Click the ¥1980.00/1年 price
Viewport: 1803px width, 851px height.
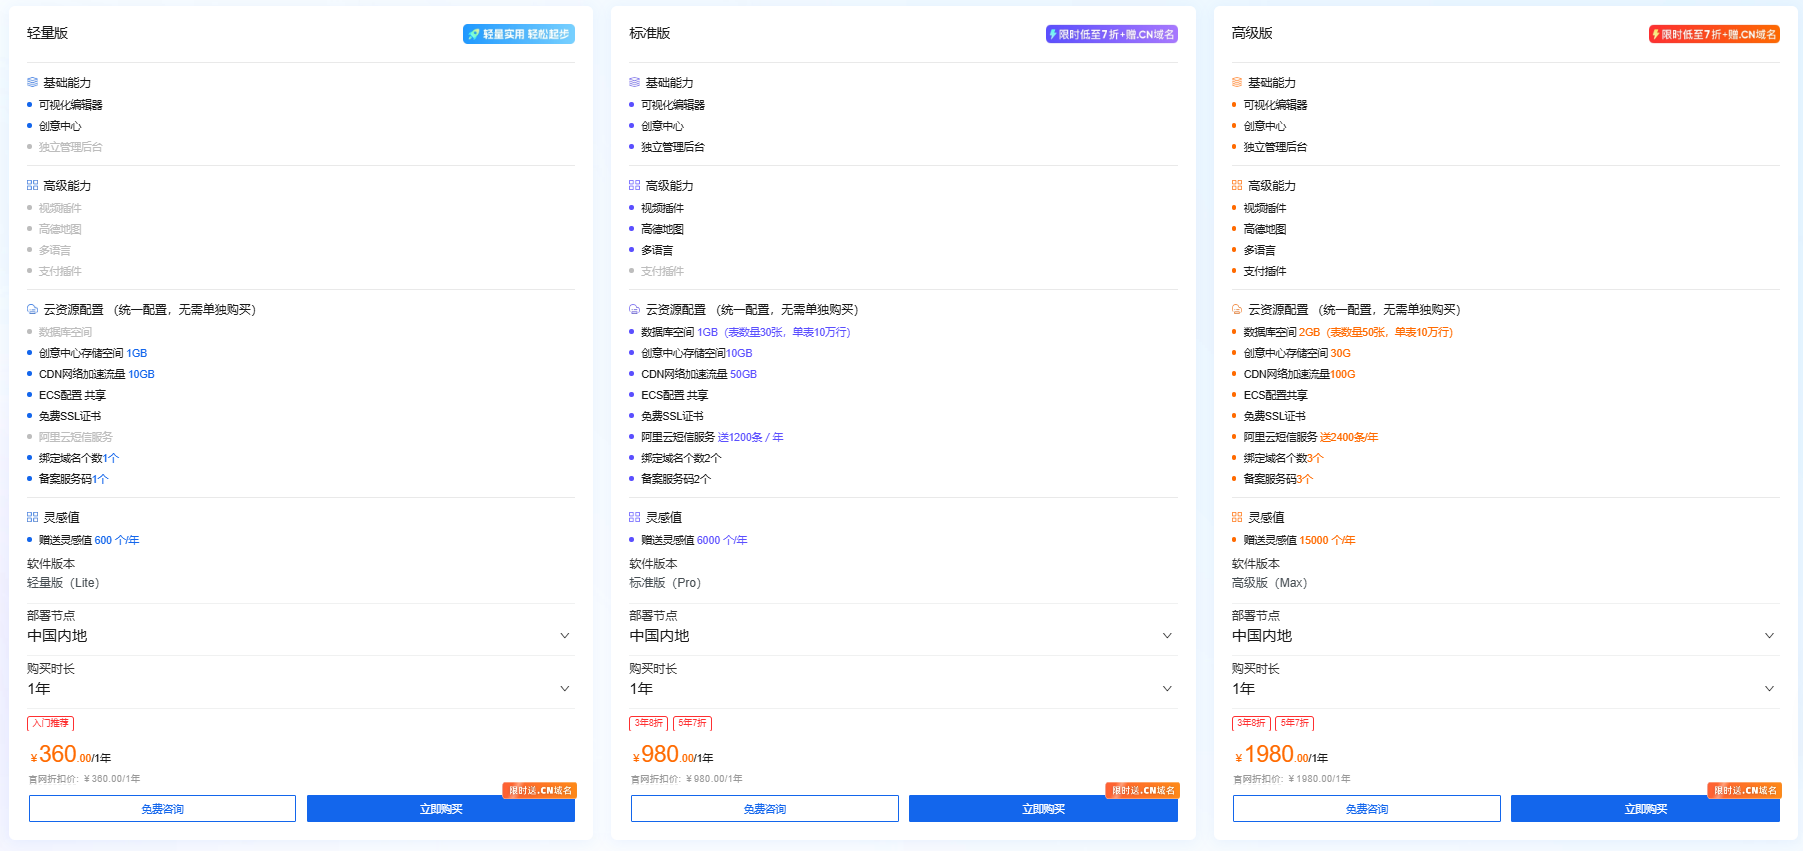click(1281, 754)
